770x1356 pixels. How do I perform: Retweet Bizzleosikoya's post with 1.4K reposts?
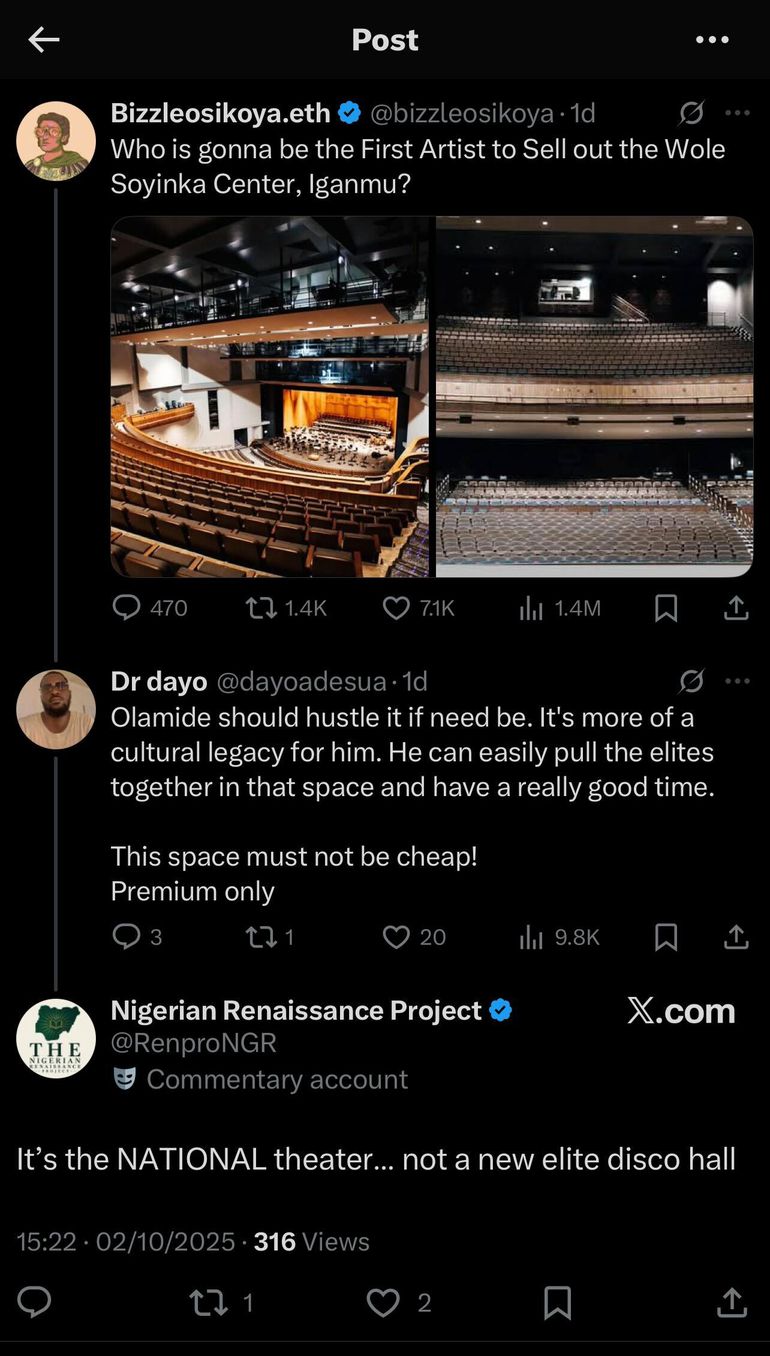[261, 608]
